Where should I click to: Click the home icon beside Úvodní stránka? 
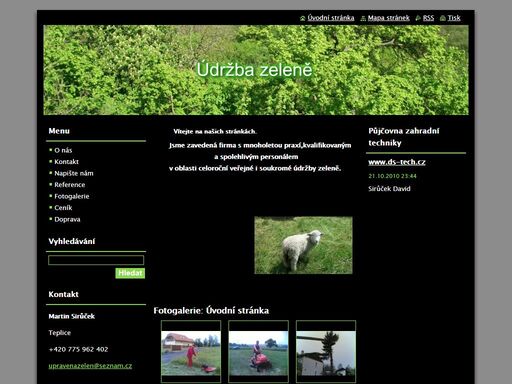point(303,18)
